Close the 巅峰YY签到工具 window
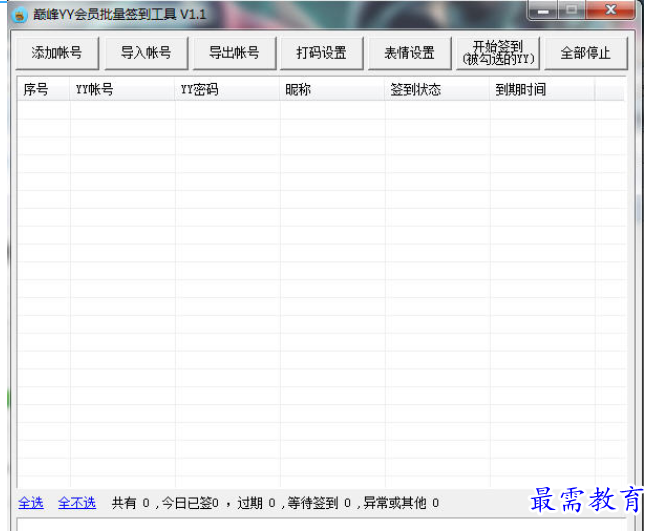This screenshot has height=531, width=652. [x=610, y=10]
